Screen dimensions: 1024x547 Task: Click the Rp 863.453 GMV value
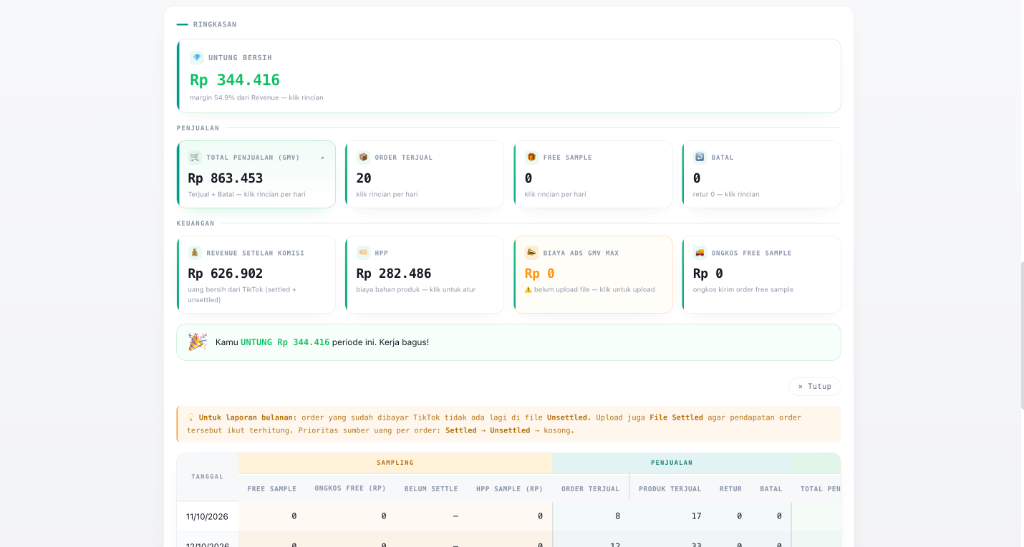click(x=225, y=178)
